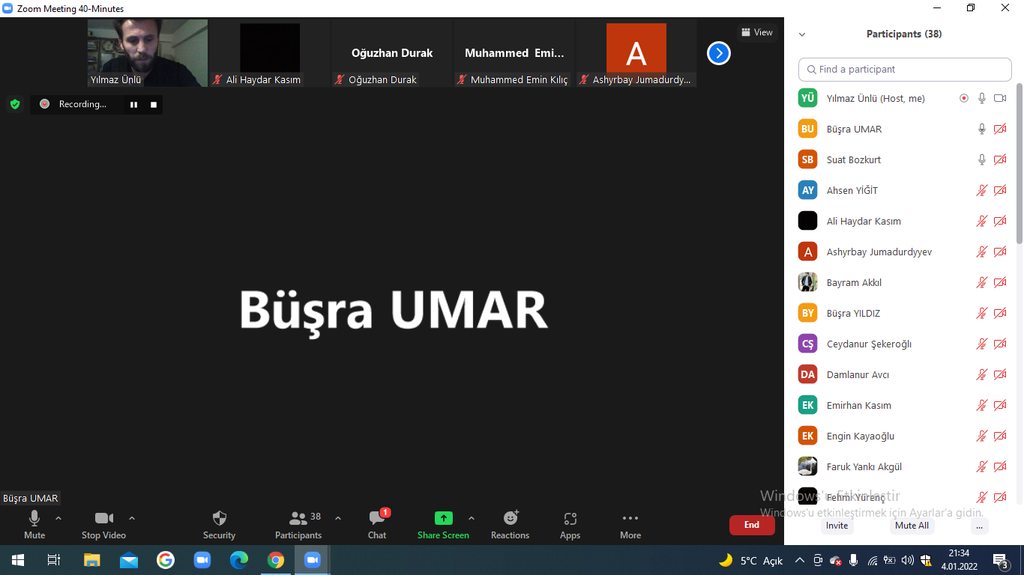The width and height of the screenshot is (1024, 575).
Task: Pause the meeting recording
Action: pyautogui.click(x=133, y=104)
